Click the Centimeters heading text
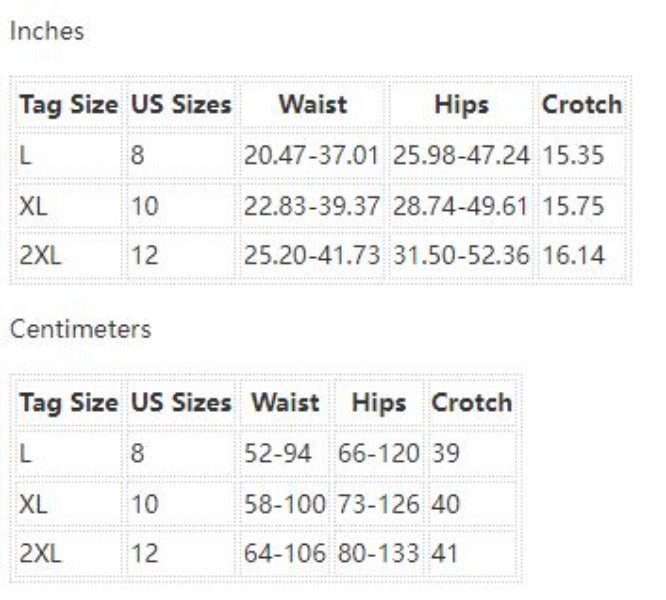Screen dimensions: 666x600 click(x=80, y=329)
